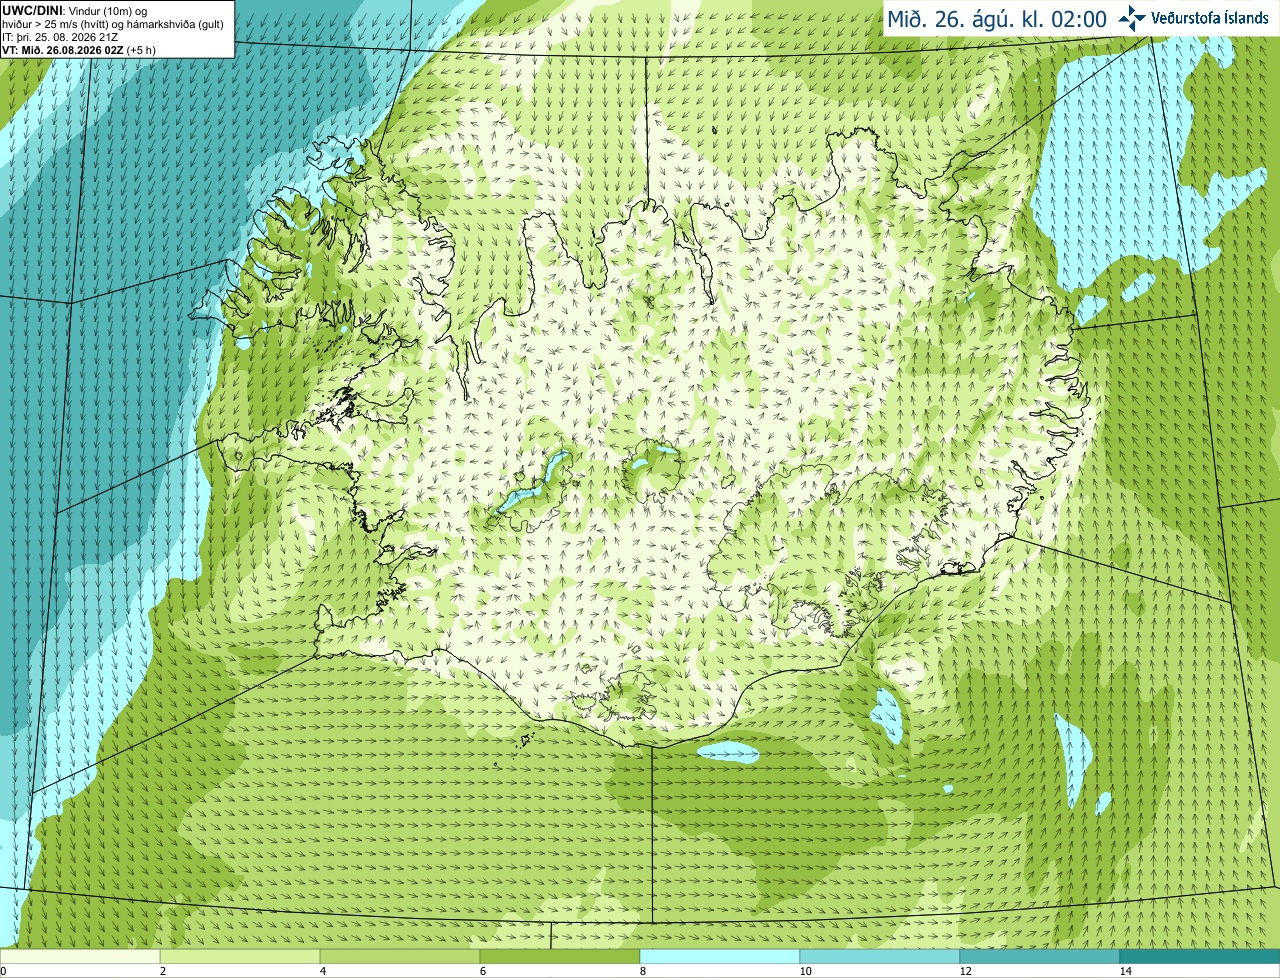Click the long blue lake in central Iceland
The width and height of the screenshot is (1280, 978).
535,480
